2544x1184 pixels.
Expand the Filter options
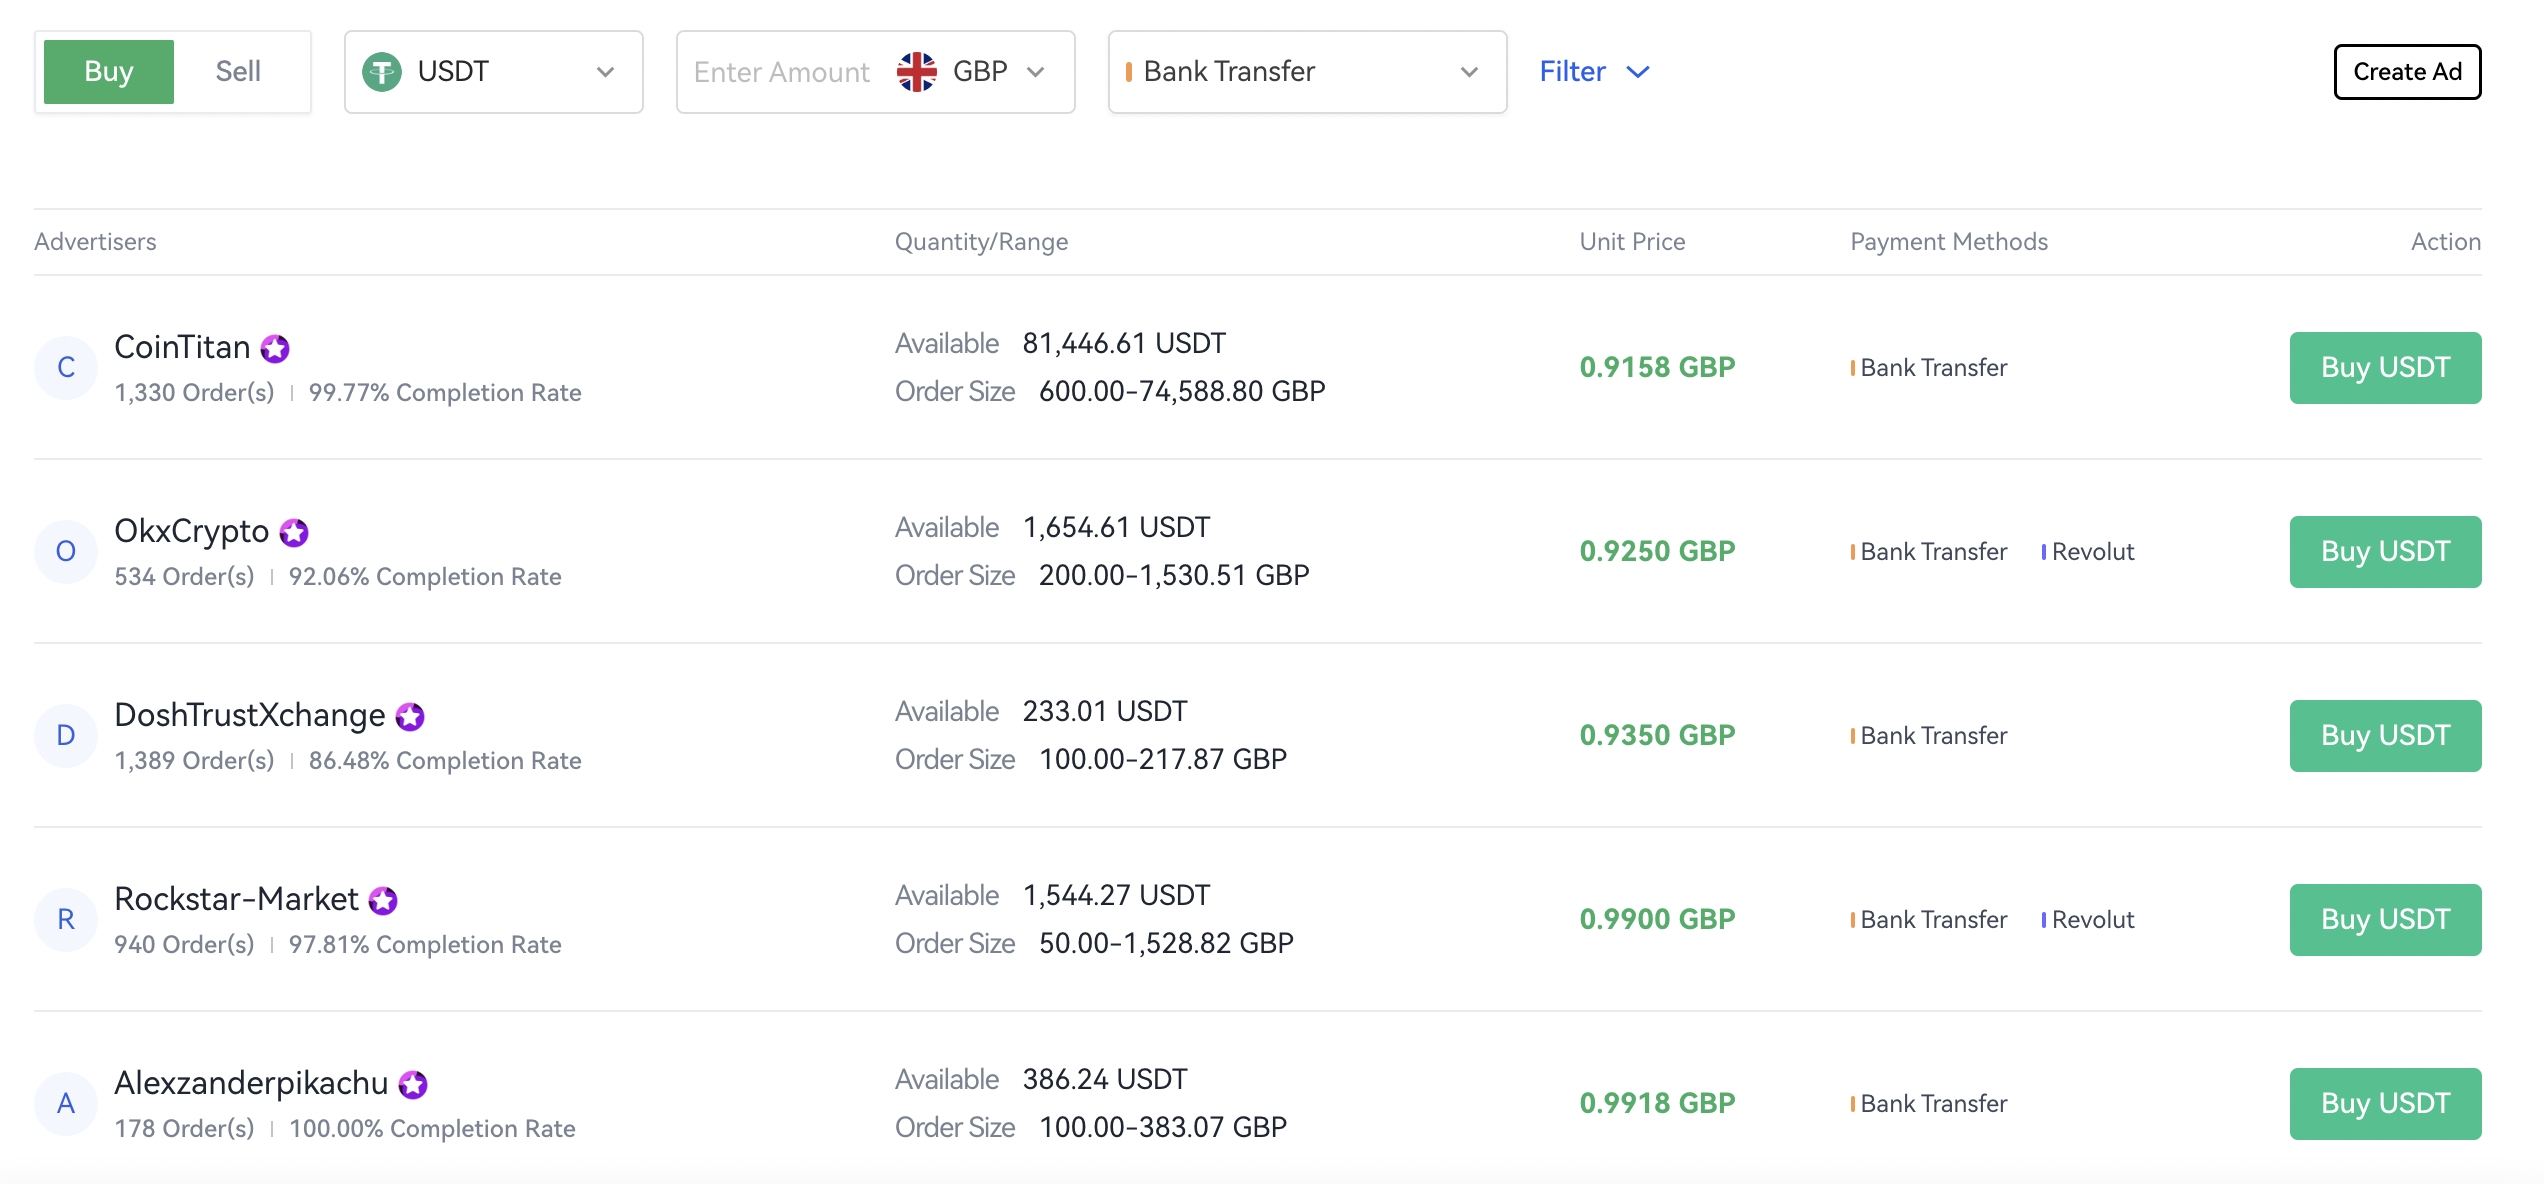pos(1594,72)
